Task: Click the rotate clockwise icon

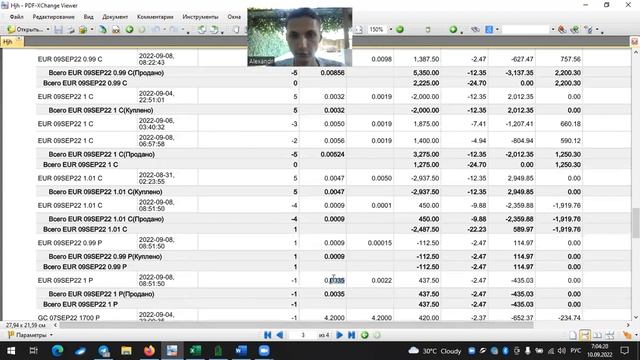Action: pos(213,29)
